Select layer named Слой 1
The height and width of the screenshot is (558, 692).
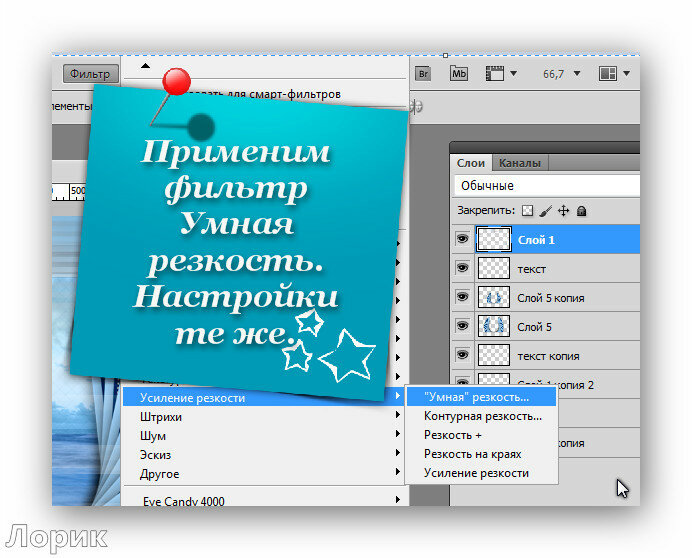tap(536, 240)
